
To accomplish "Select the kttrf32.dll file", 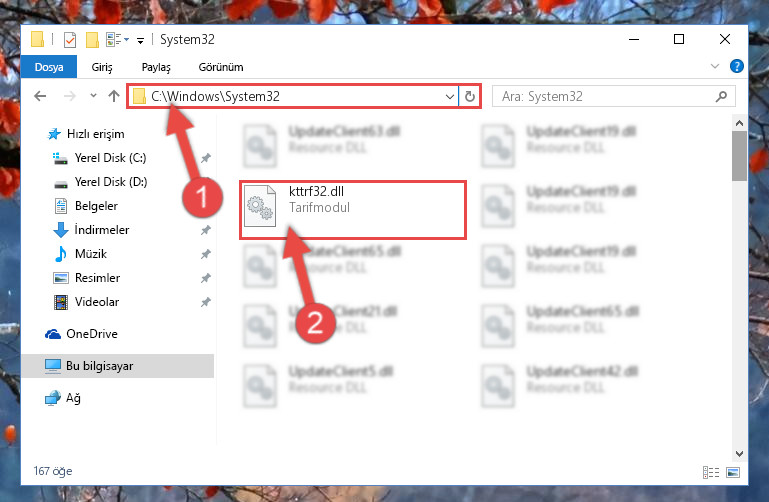I will pyautogui.click(x=353, y=209).
